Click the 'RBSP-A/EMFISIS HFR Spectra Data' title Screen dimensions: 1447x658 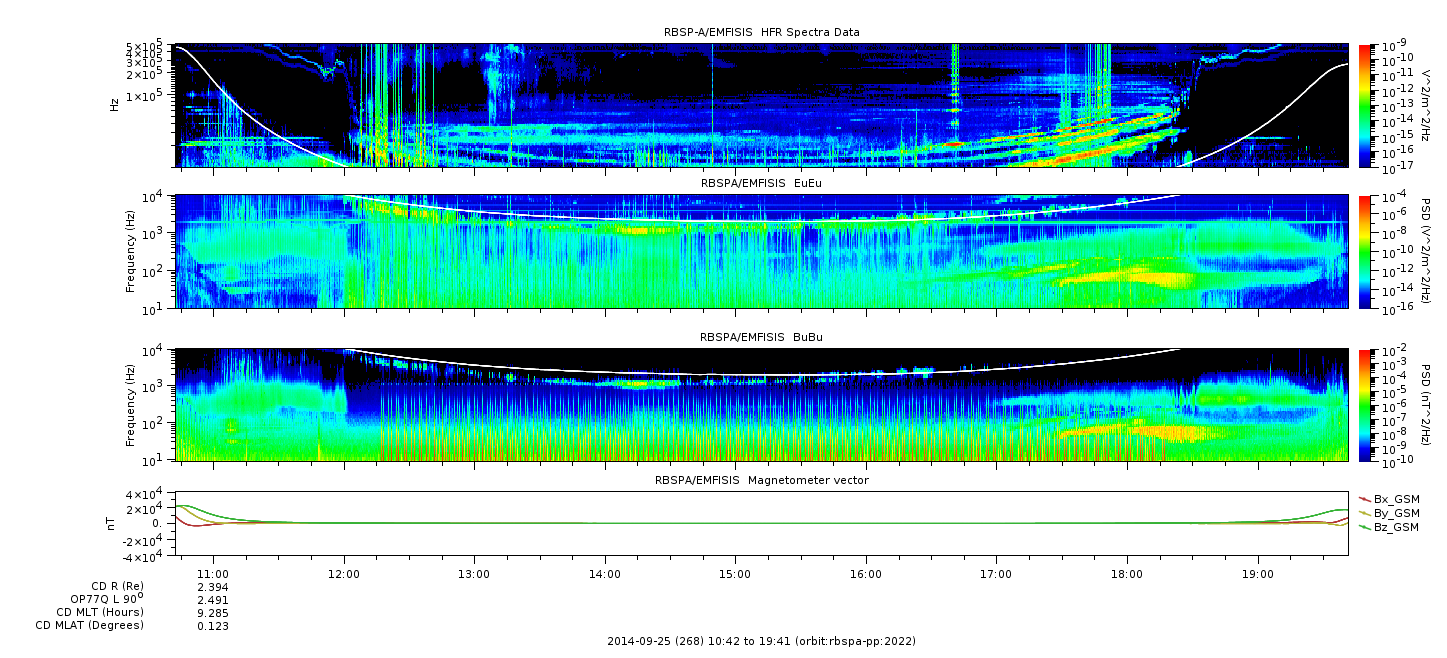[761, 32]
